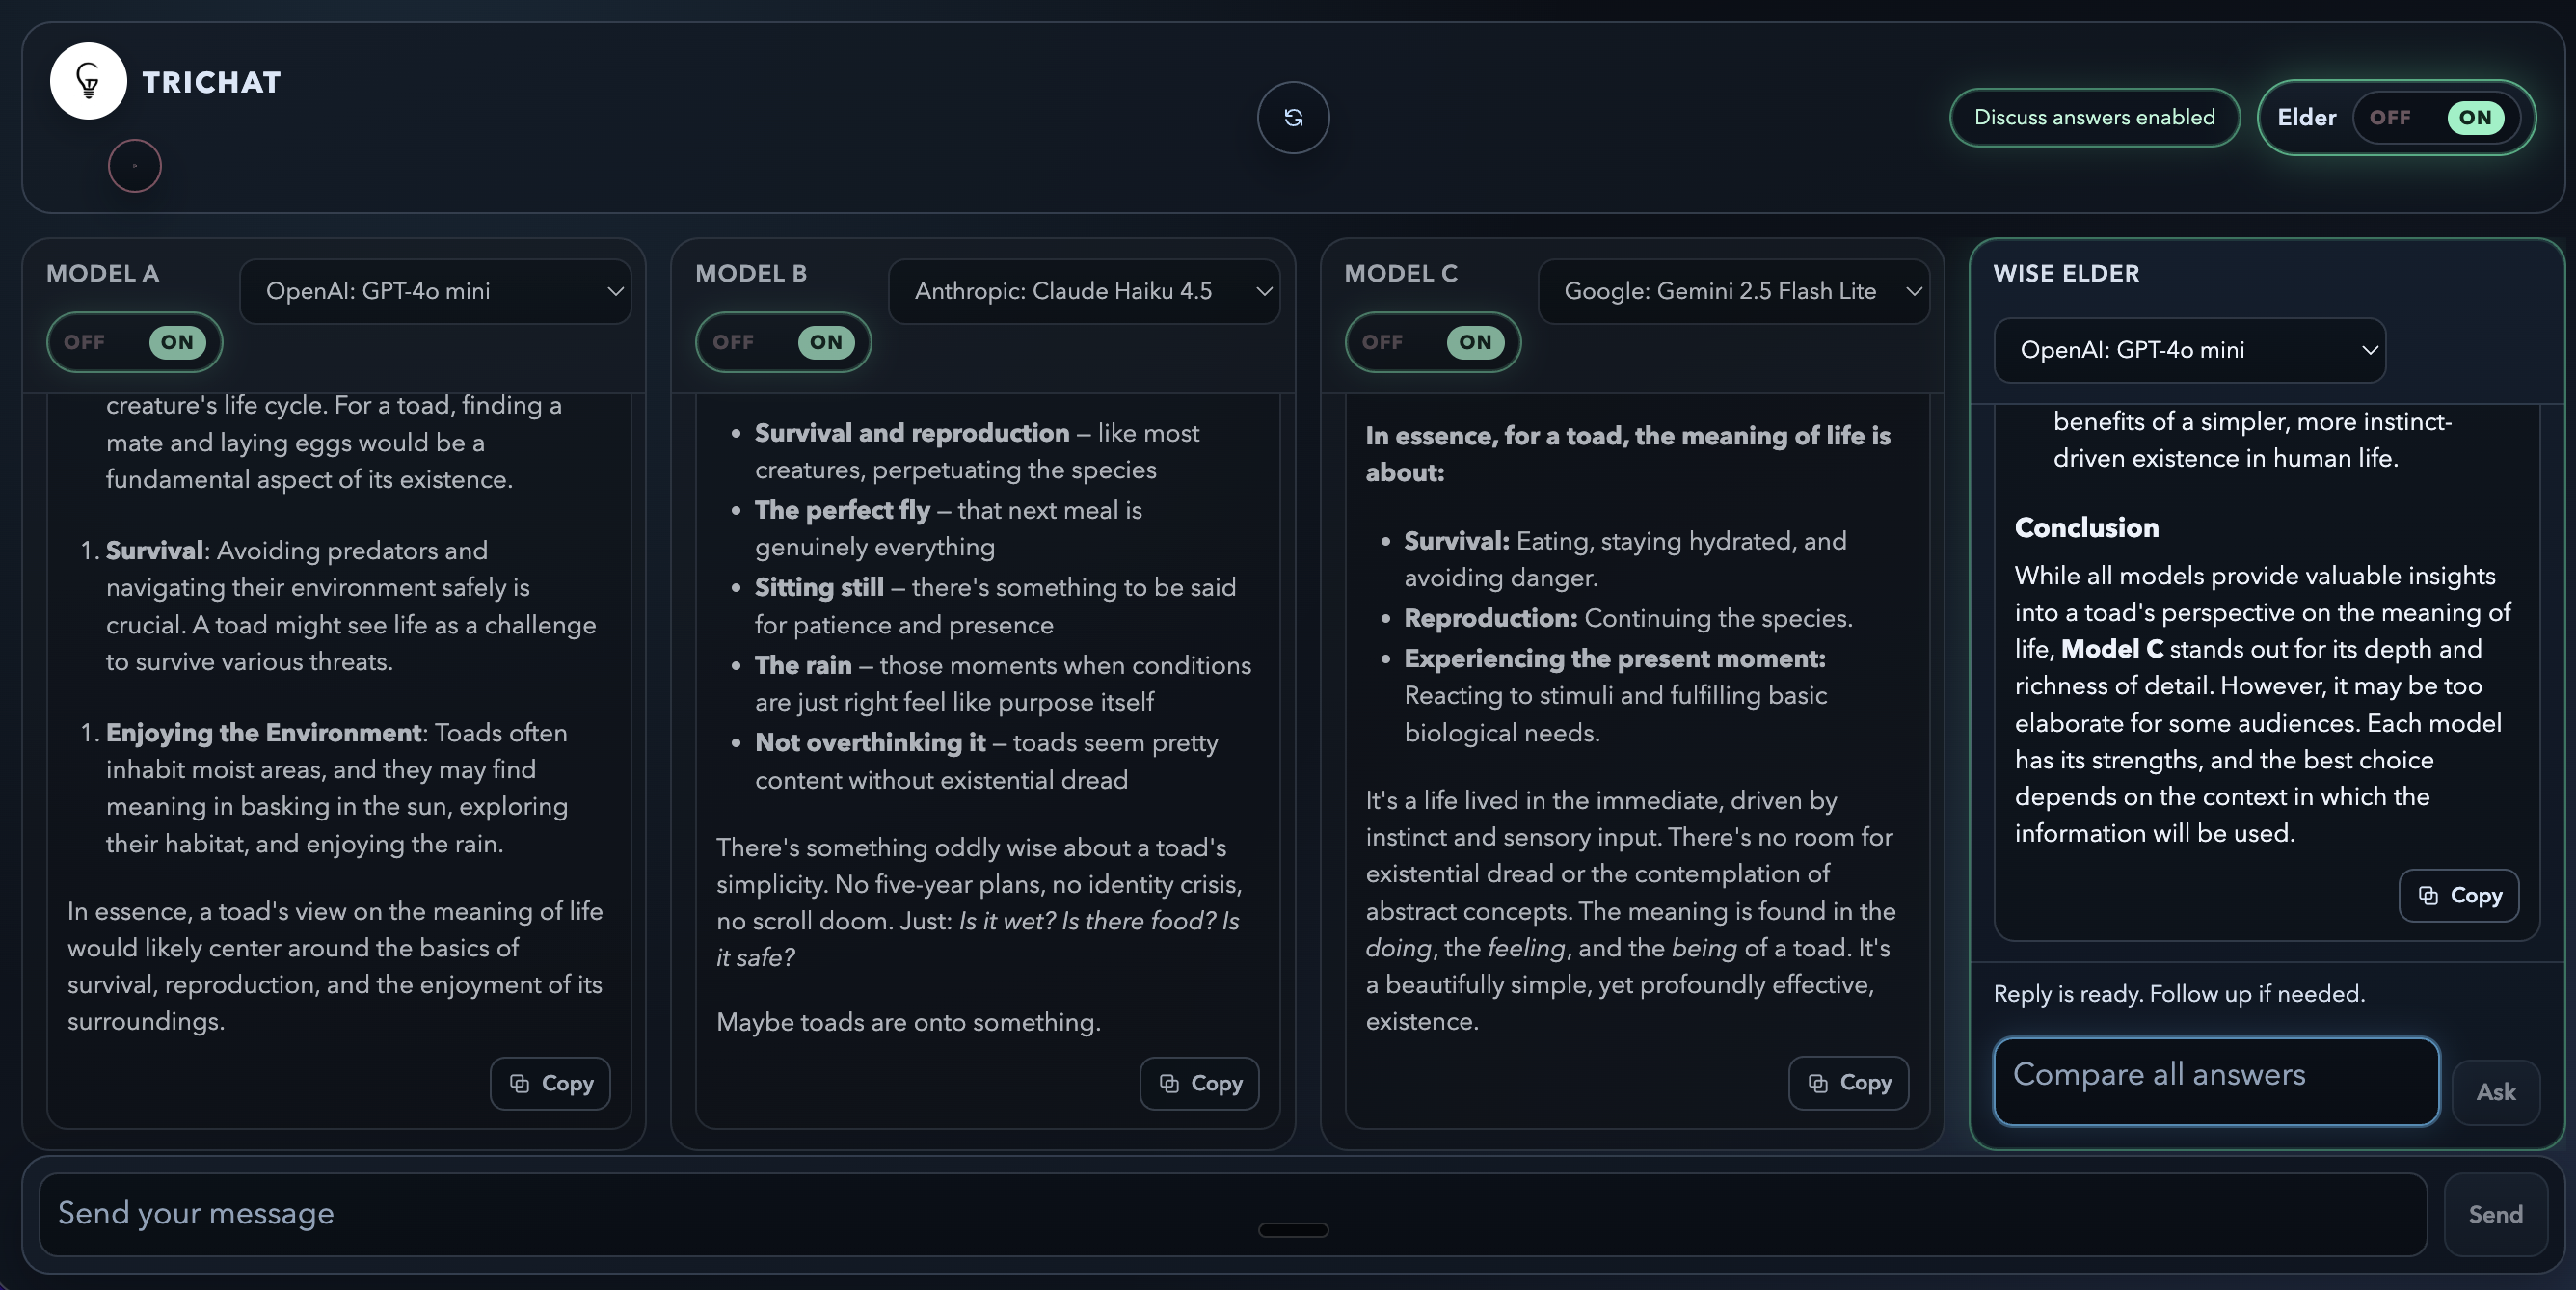
Task: Copy Model B's answer via copy icon
Action: (1199, 1083)
